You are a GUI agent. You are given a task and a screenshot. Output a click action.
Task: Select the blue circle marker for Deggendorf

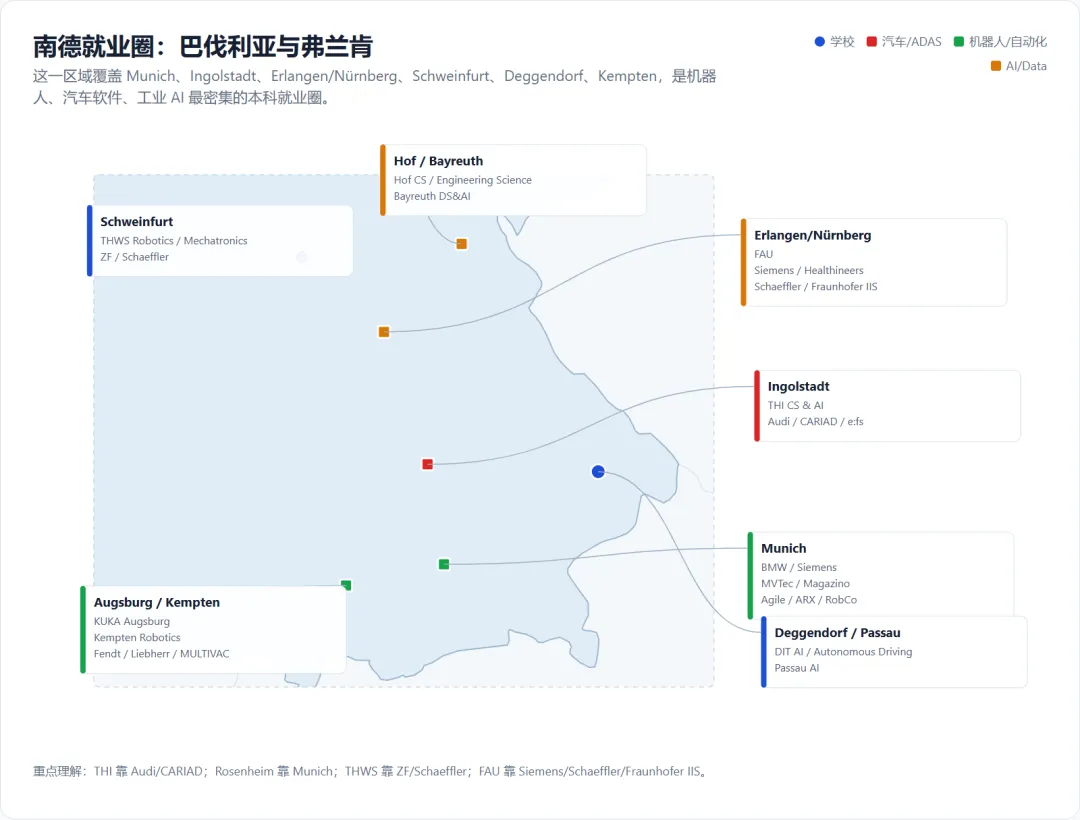pyautogui.click(x=598, y=472)
